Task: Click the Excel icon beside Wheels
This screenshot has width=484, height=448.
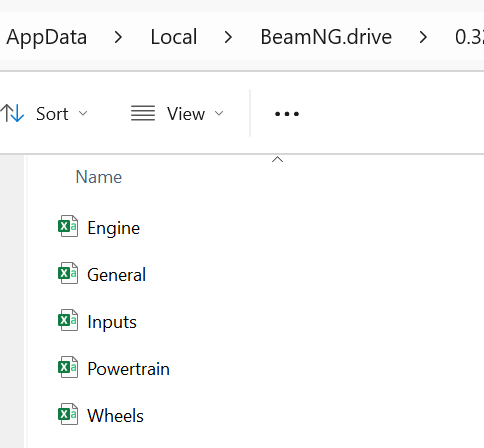Action: click(68, 414)
